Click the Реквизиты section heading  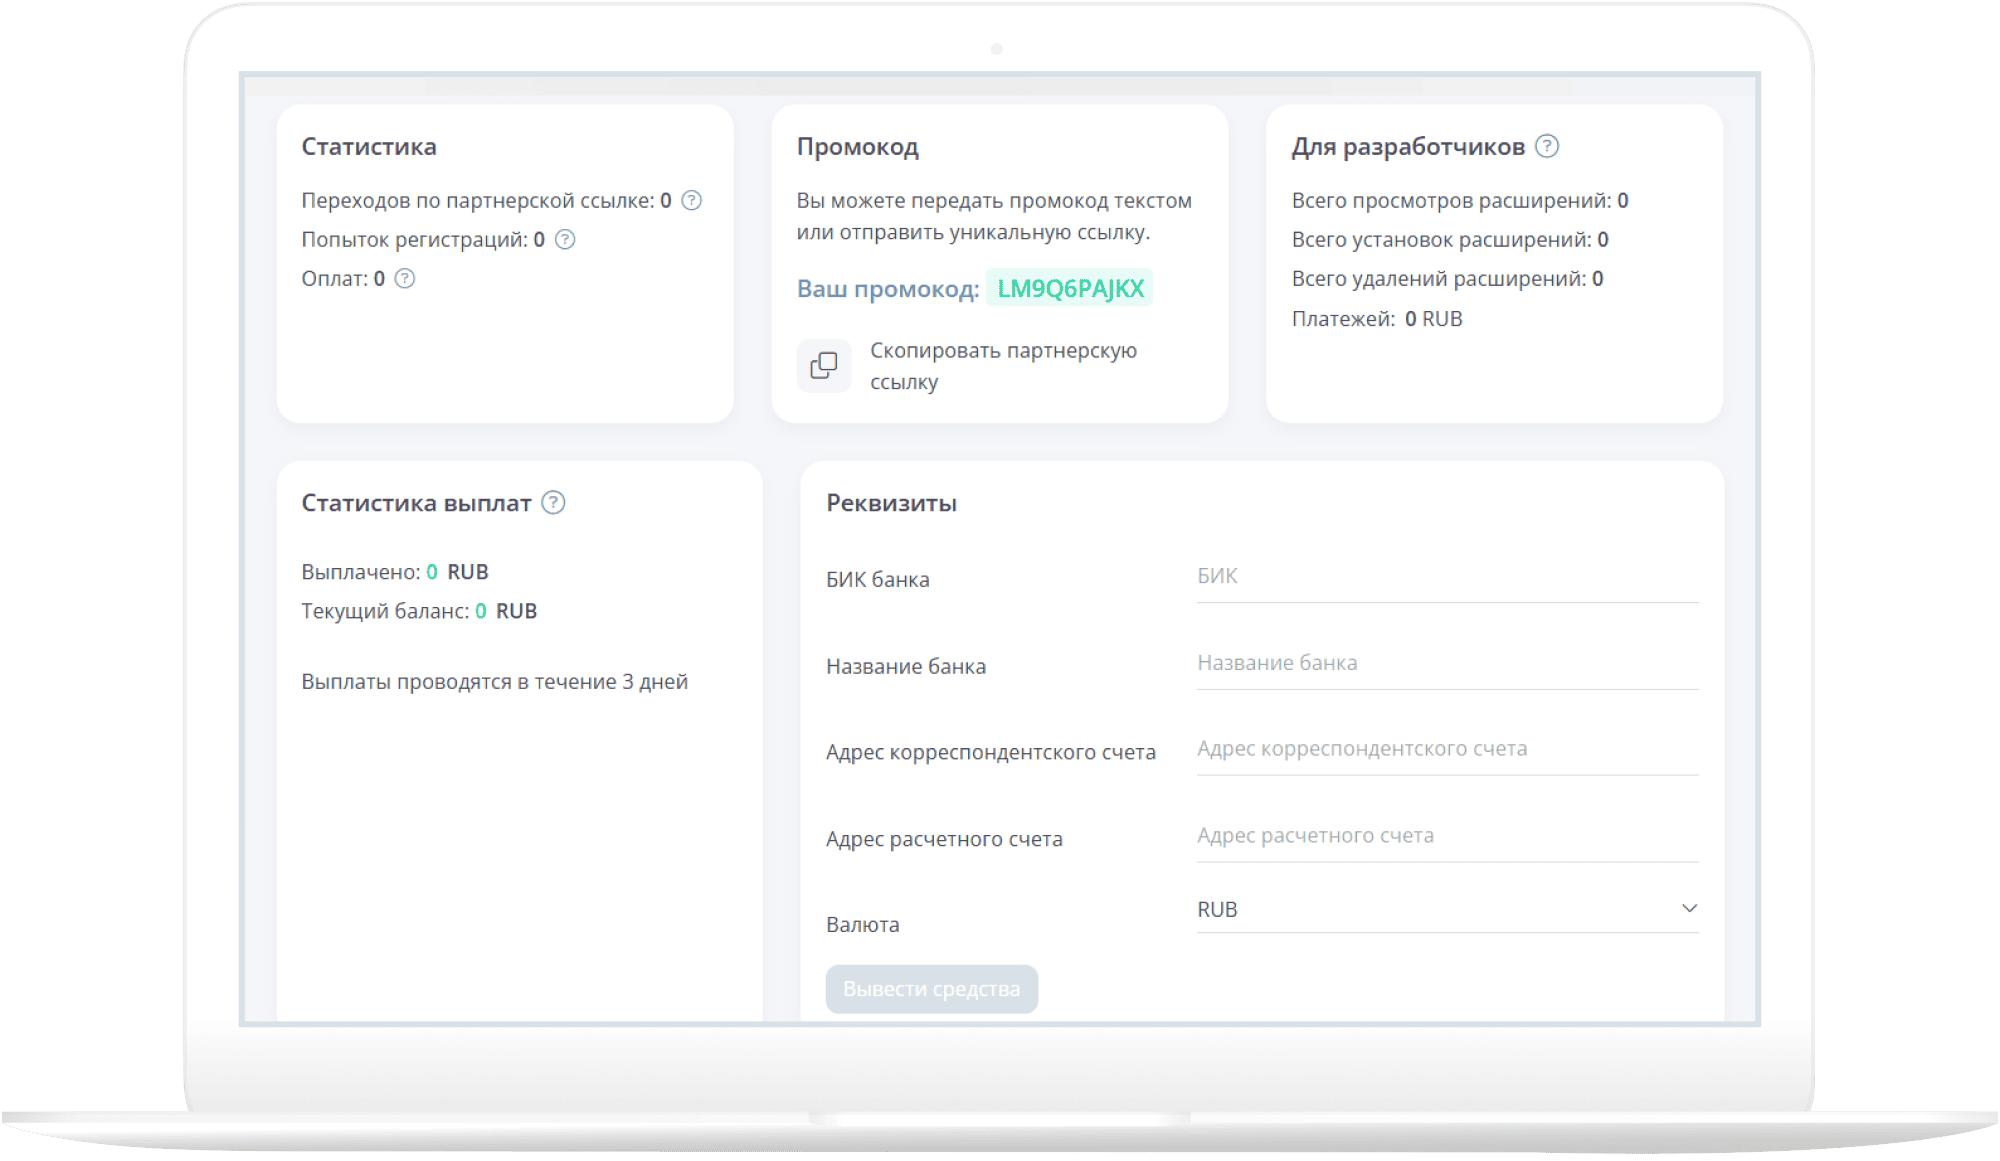click(891, 503)
